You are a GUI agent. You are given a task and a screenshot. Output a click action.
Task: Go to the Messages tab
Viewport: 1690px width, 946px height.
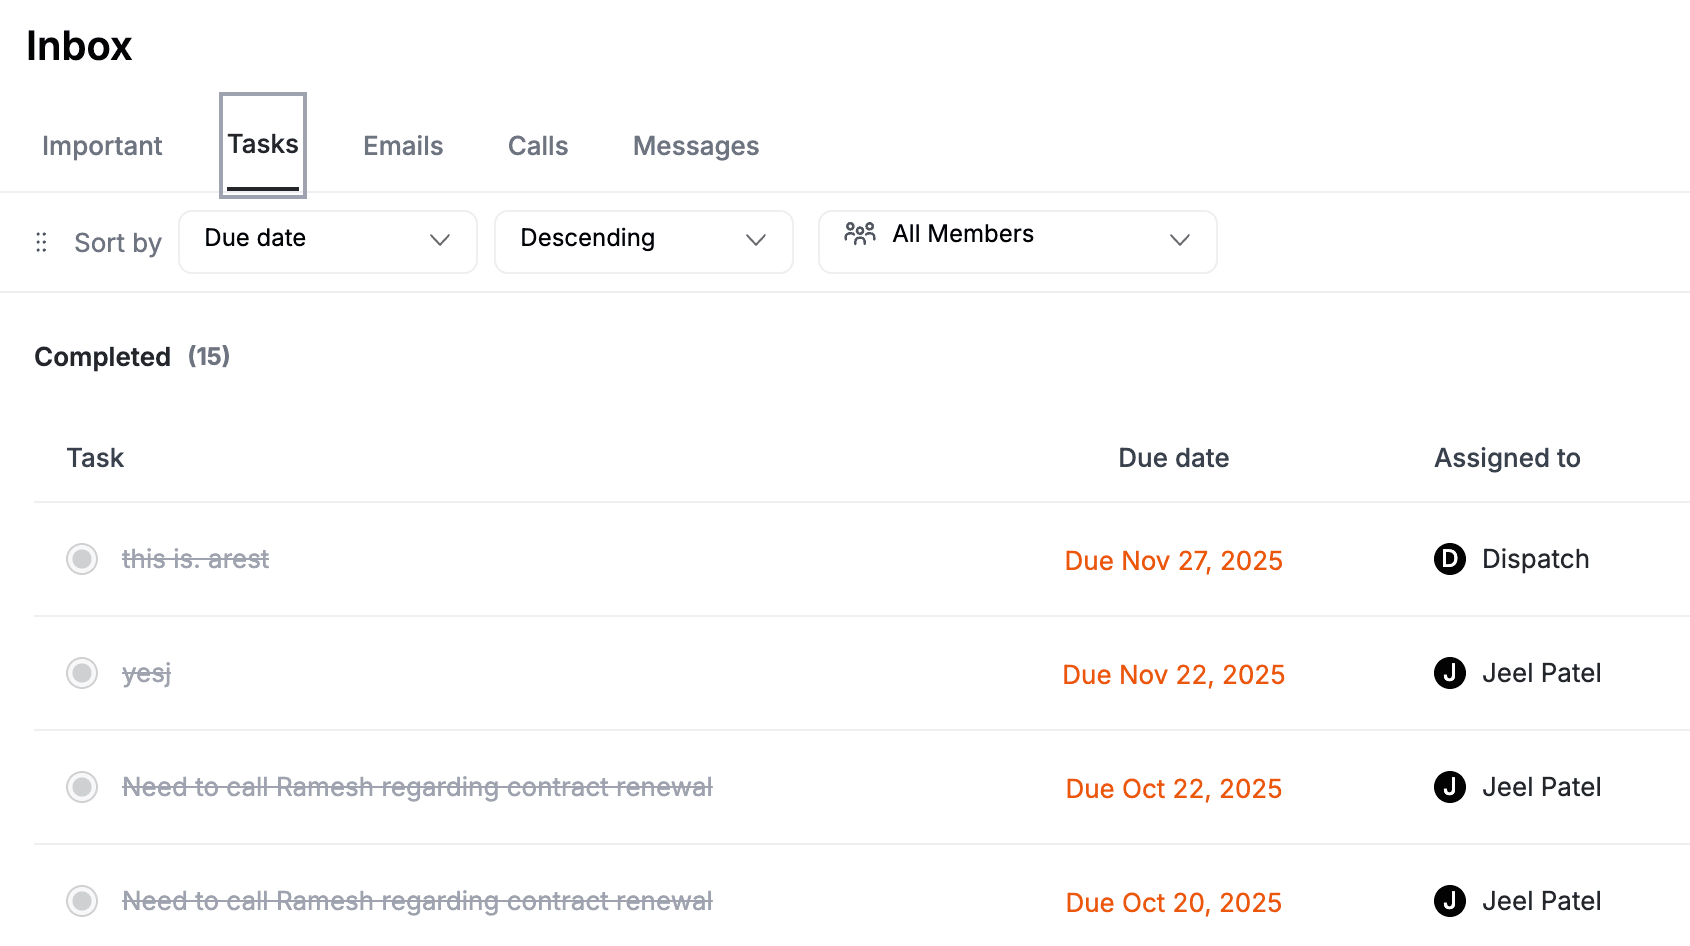point(696,146)
